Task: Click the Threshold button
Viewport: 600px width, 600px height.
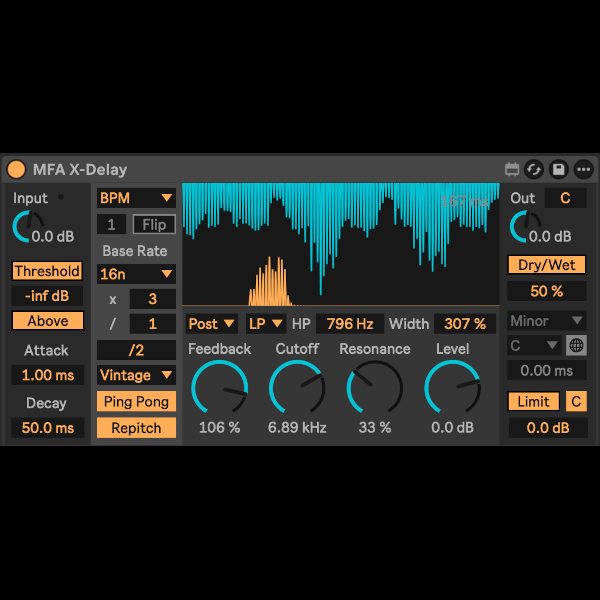Action: (x=47, y=271)
